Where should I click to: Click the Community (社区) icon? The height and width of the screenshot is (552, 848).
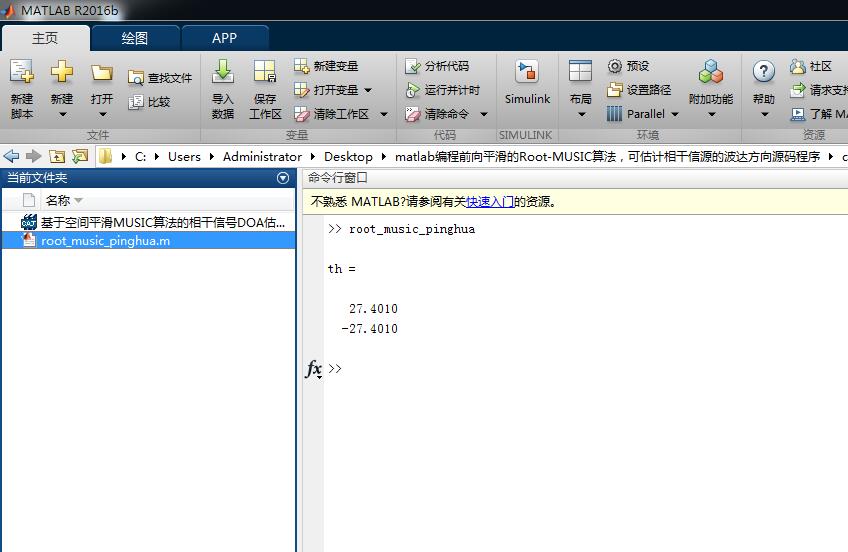[x=798, y=66]
